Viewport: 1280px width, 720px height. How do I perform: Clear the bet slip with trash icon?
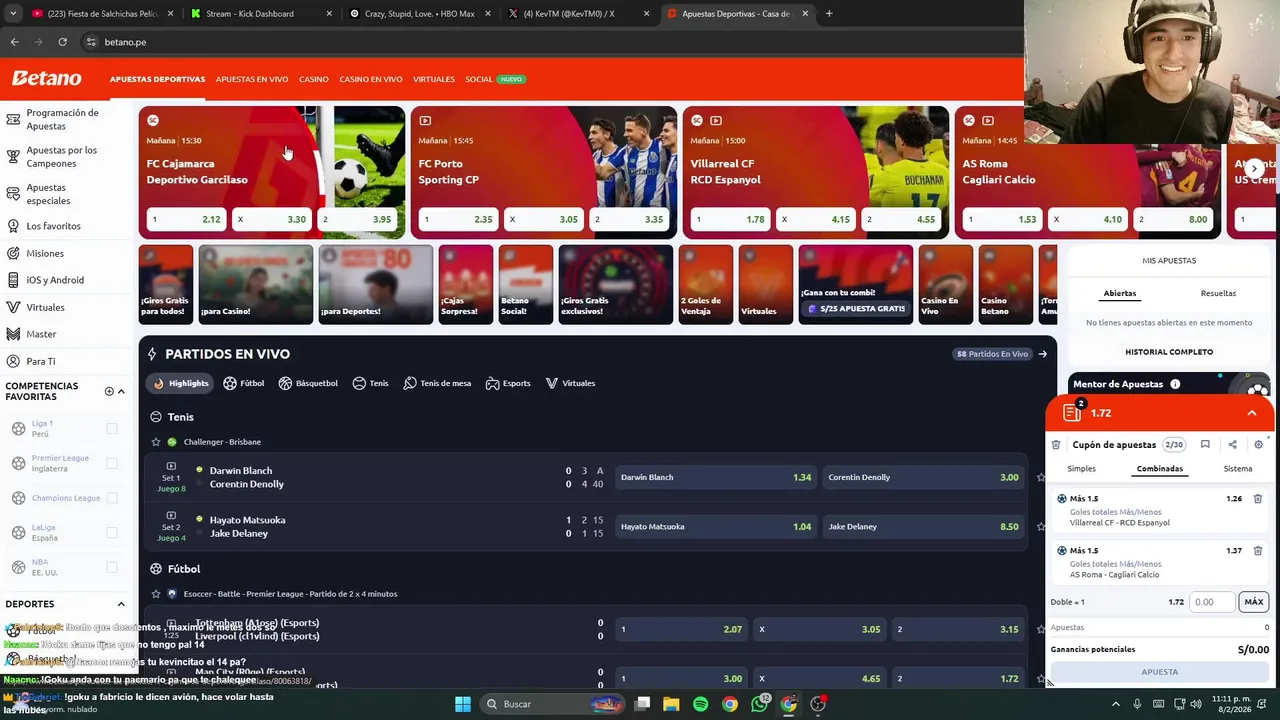tap(1056, 445)
